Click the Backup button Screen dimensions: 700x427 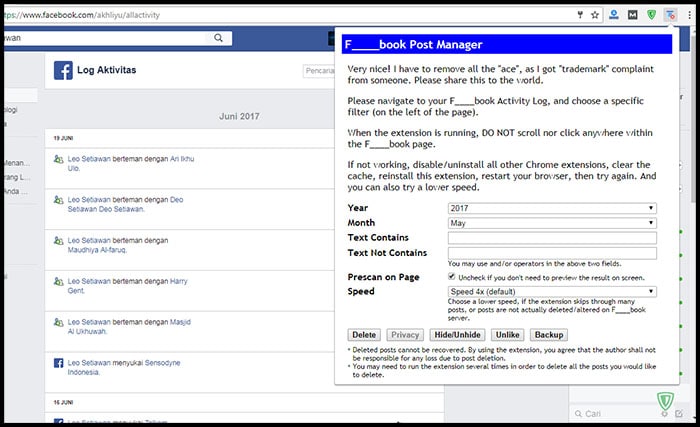[x=548, y=334]
